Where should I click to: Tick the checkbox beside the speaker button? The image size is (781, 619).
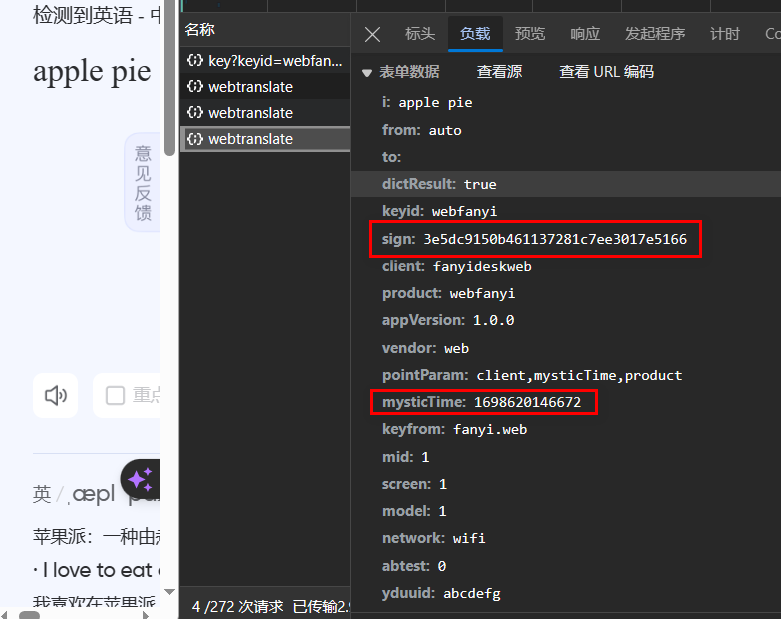116,395
